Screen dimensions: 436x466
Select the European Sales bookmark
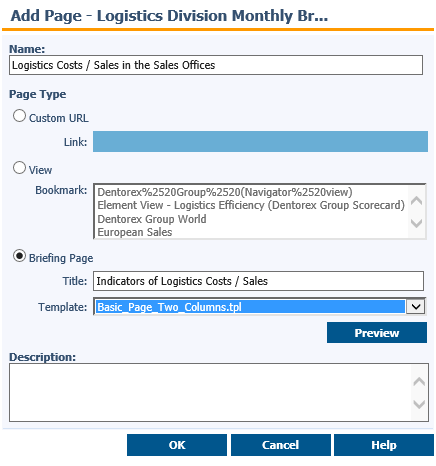(x=135, y=232)
